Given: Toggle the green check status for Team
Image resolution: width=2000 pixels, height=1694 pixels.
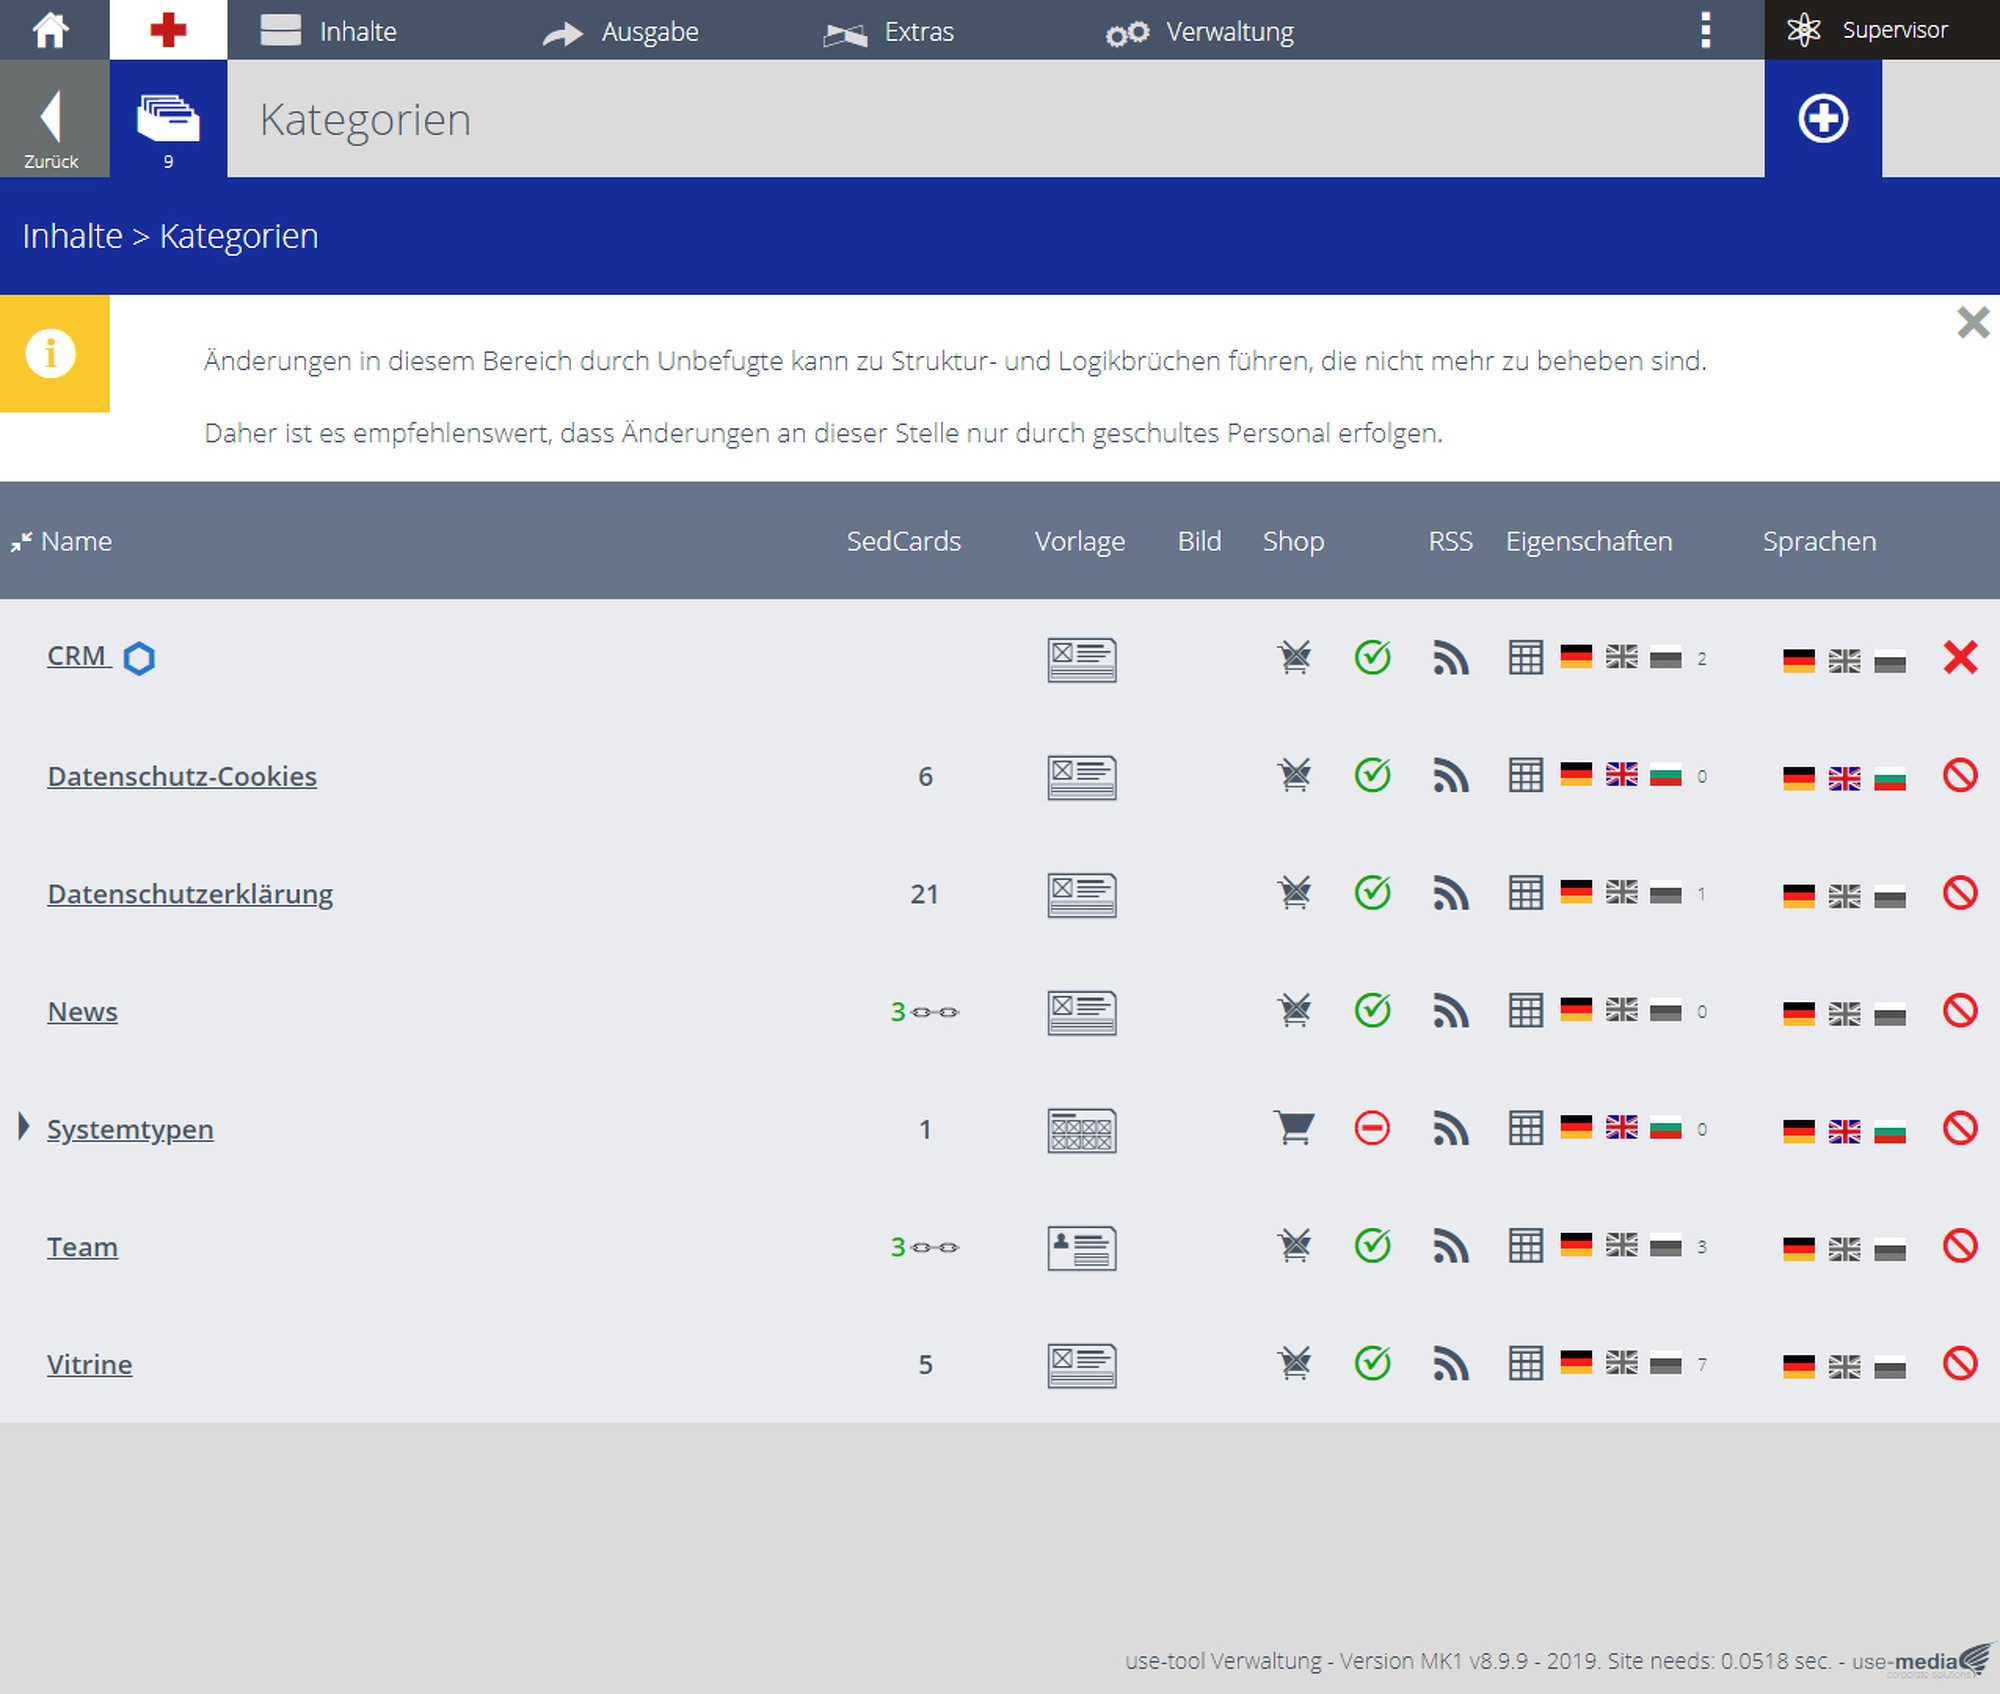Looking at the screenshot, I should coord(1372,1246).
